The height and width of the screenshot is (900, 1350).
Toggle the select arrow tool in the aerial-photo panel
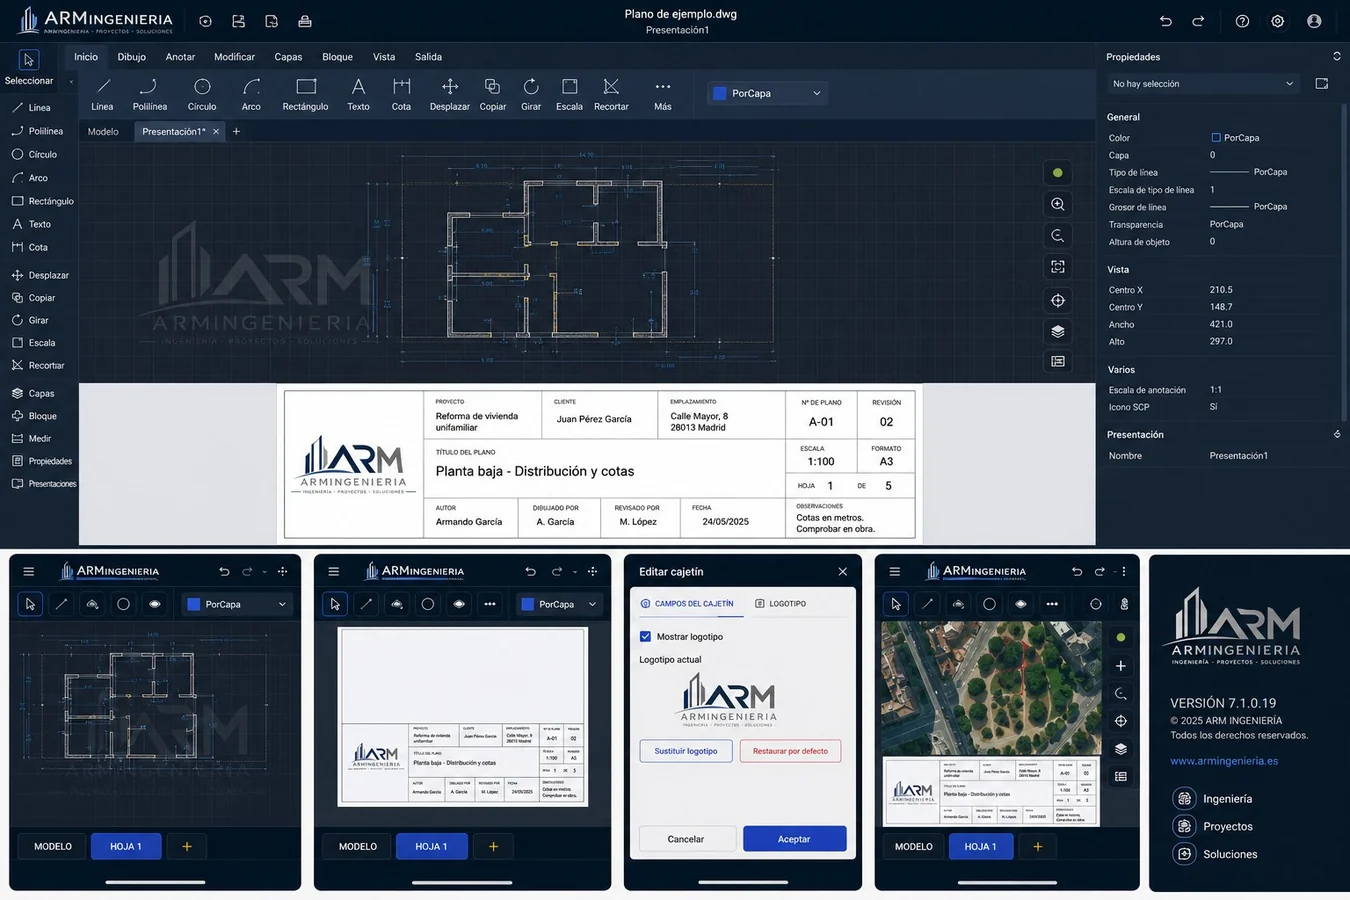pyautogui.click(x=896, y=604)
